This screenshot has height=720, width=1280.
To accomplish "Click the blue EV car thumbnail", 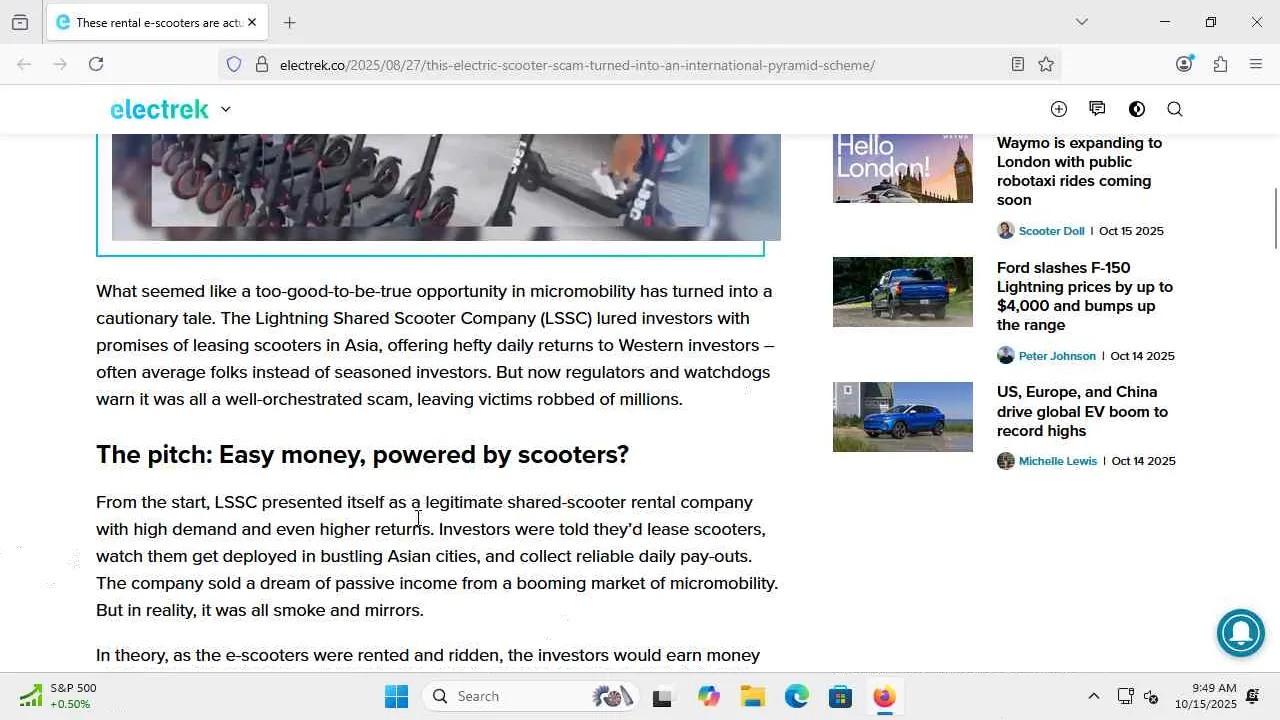I will pos(903,417).
